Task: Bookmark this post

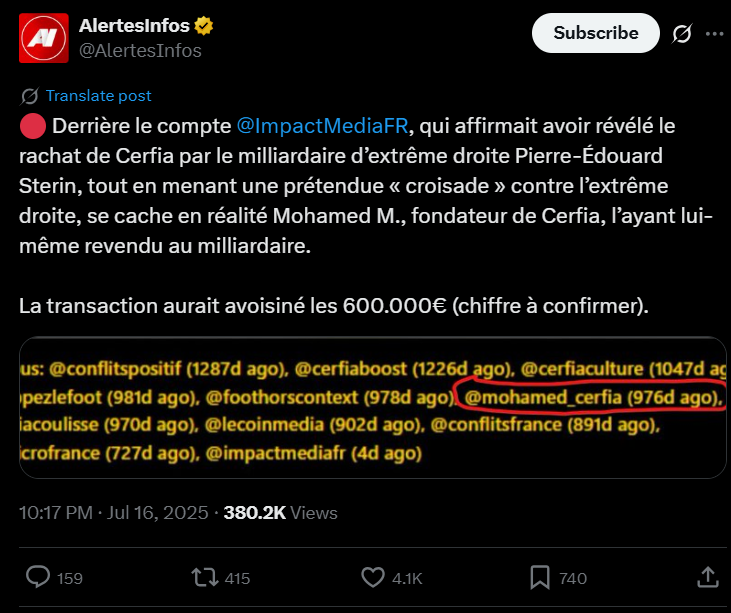Action: pos(540,578)
